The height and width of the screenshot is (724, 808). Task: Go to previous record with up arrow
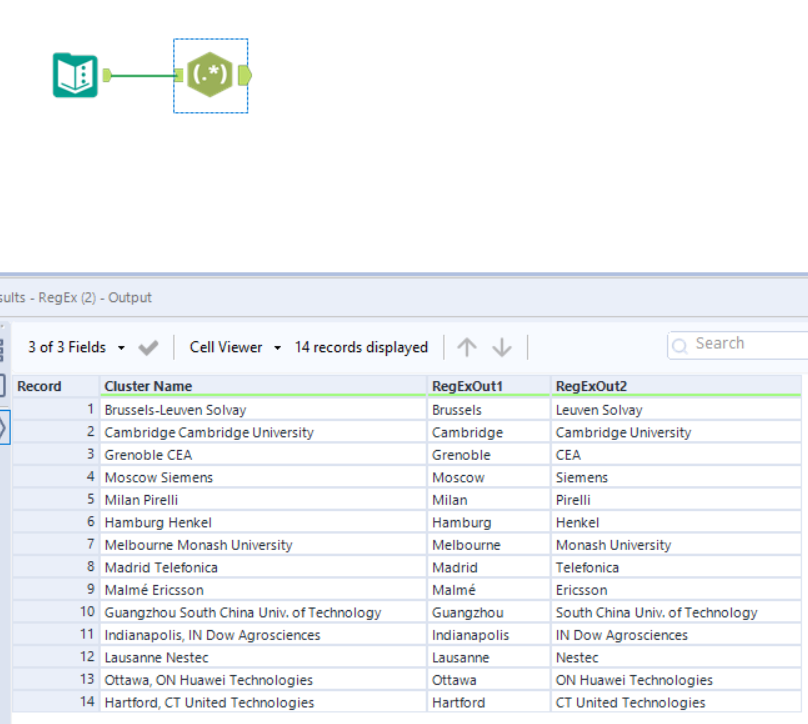(467, 347)
